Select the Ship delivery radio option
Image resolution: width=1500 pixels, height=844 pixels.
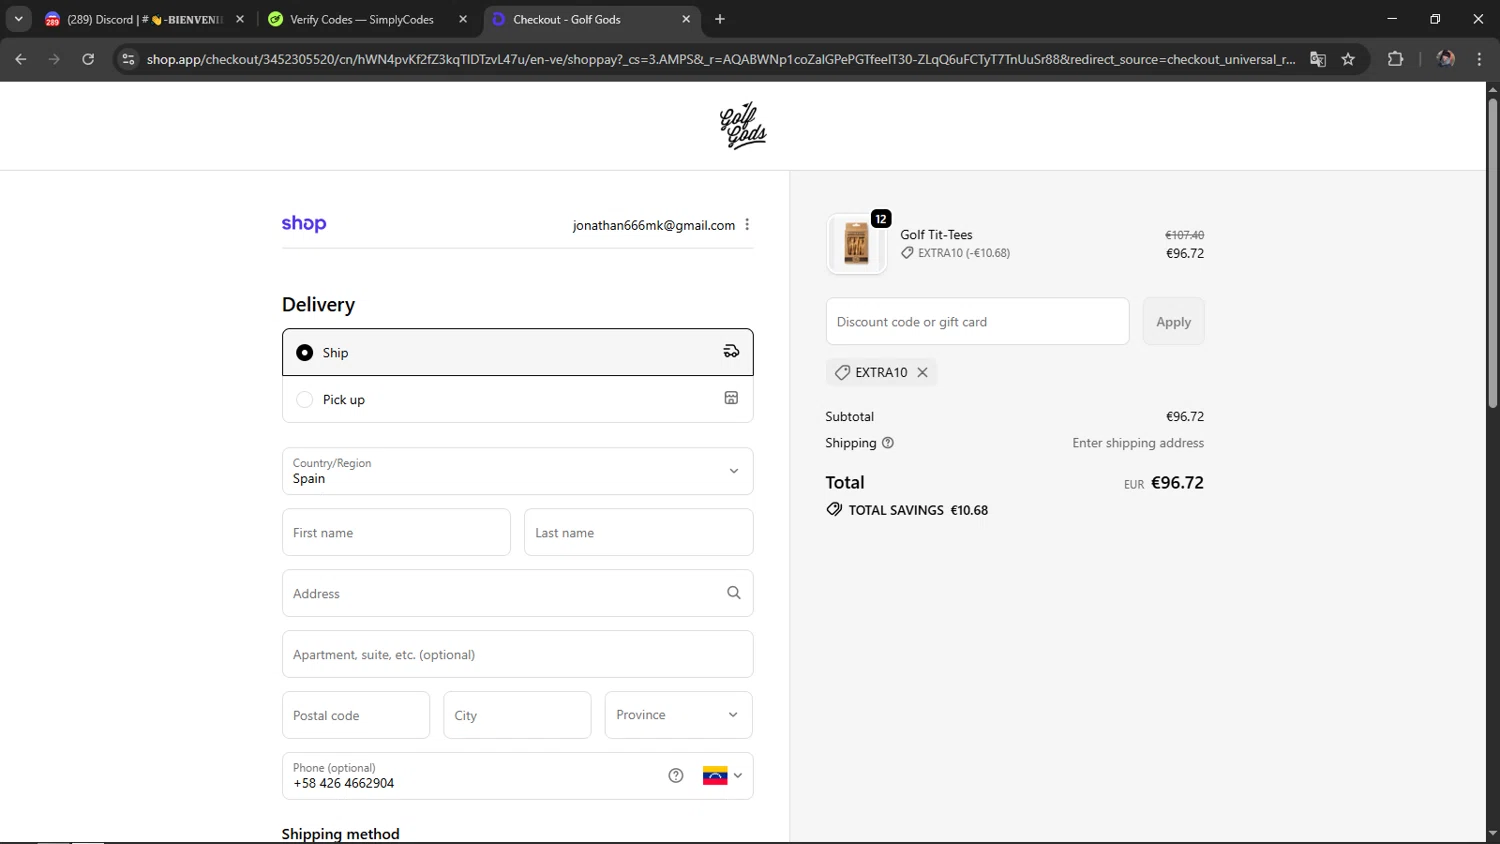(305, 352)
